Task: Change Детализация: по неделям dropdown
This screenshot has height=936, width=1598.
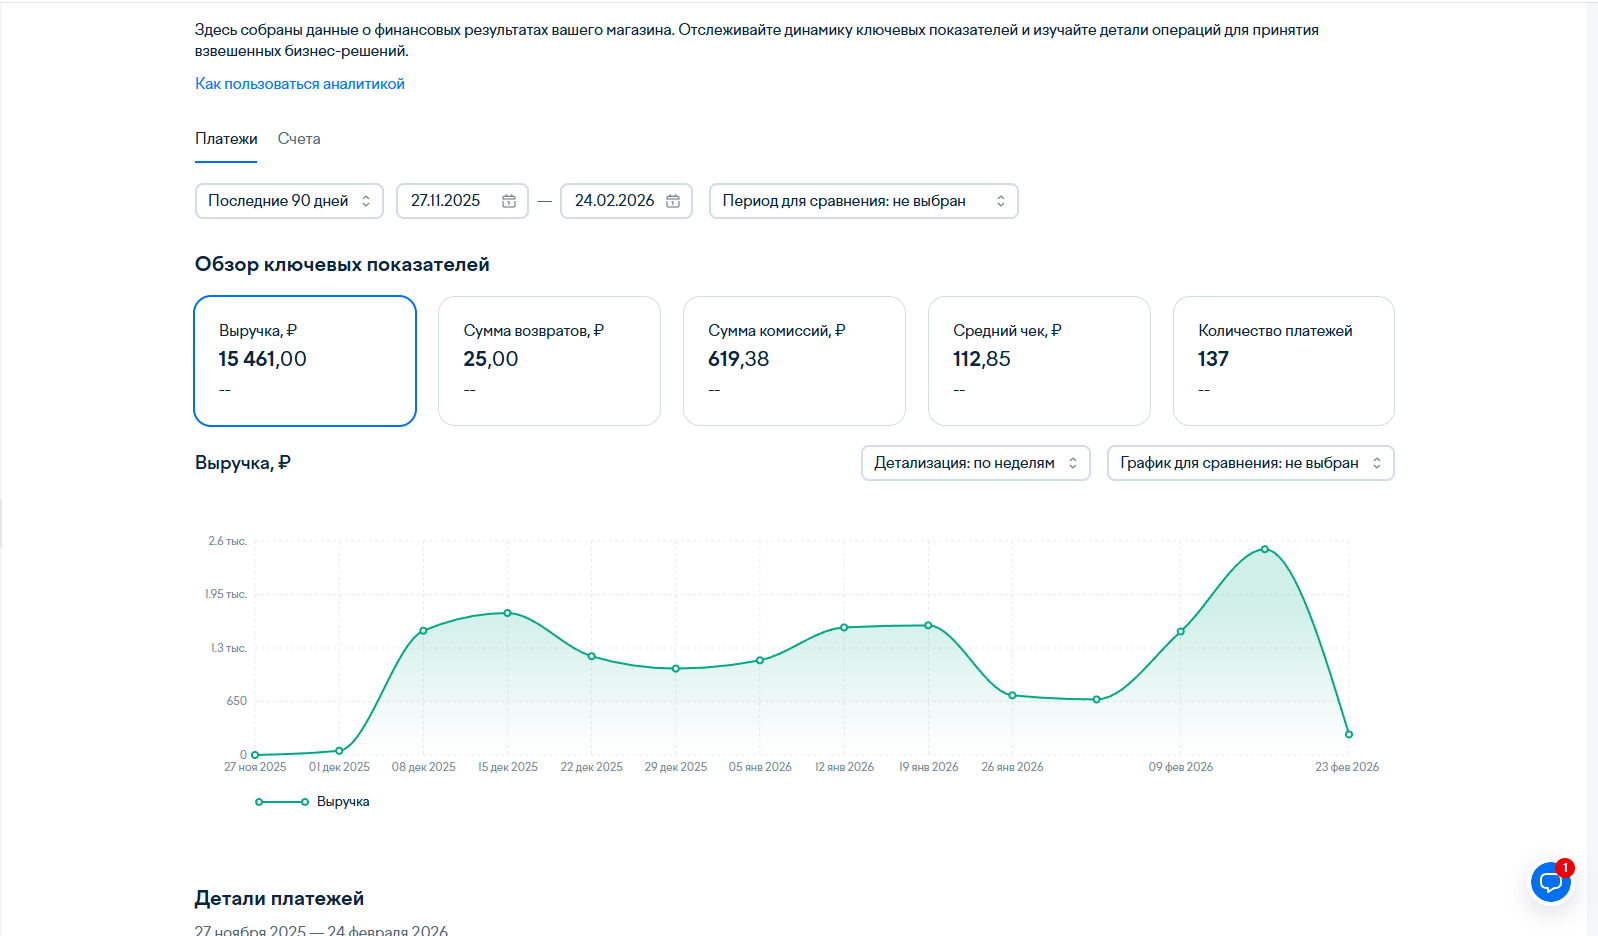Action: point(975,463)
